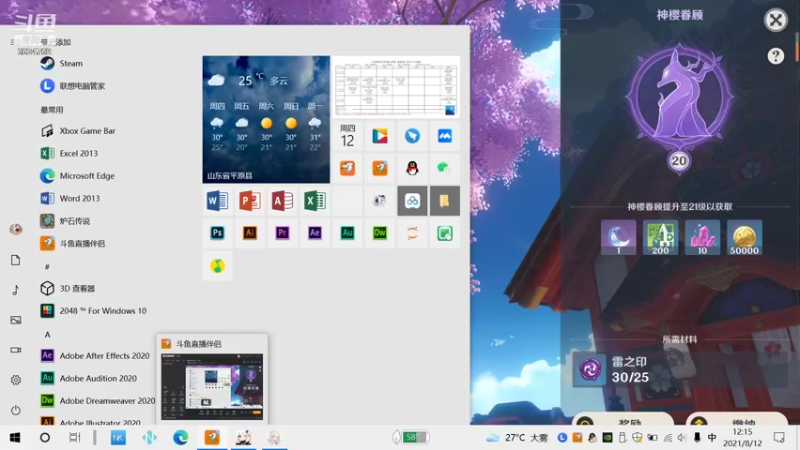Open Microsoft Edge in the app list

(77, 176)
